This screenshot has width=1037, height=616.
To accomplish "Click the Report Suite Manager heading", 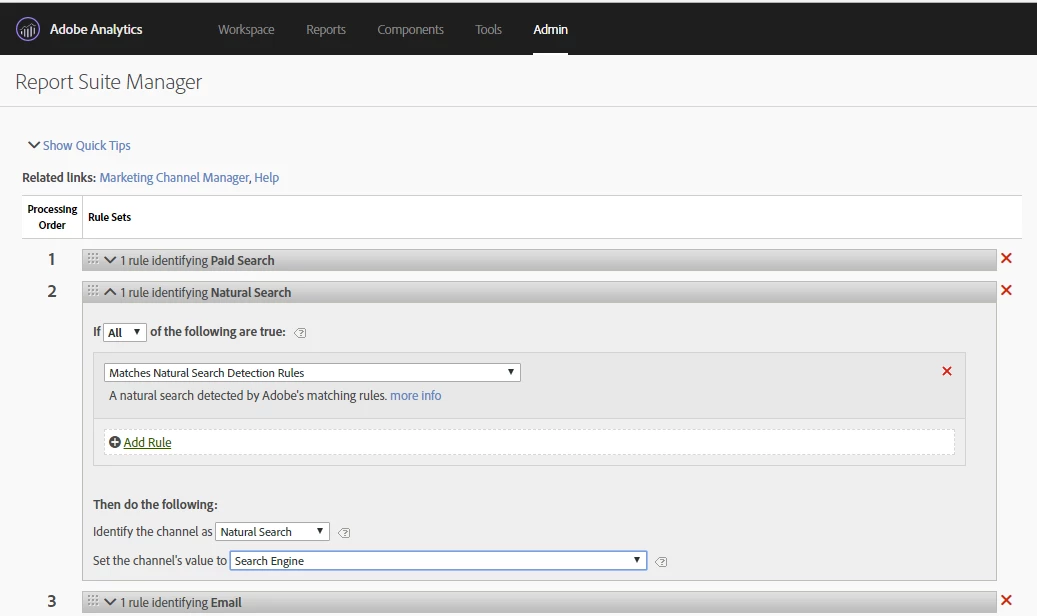I will [x=108, y=81].
